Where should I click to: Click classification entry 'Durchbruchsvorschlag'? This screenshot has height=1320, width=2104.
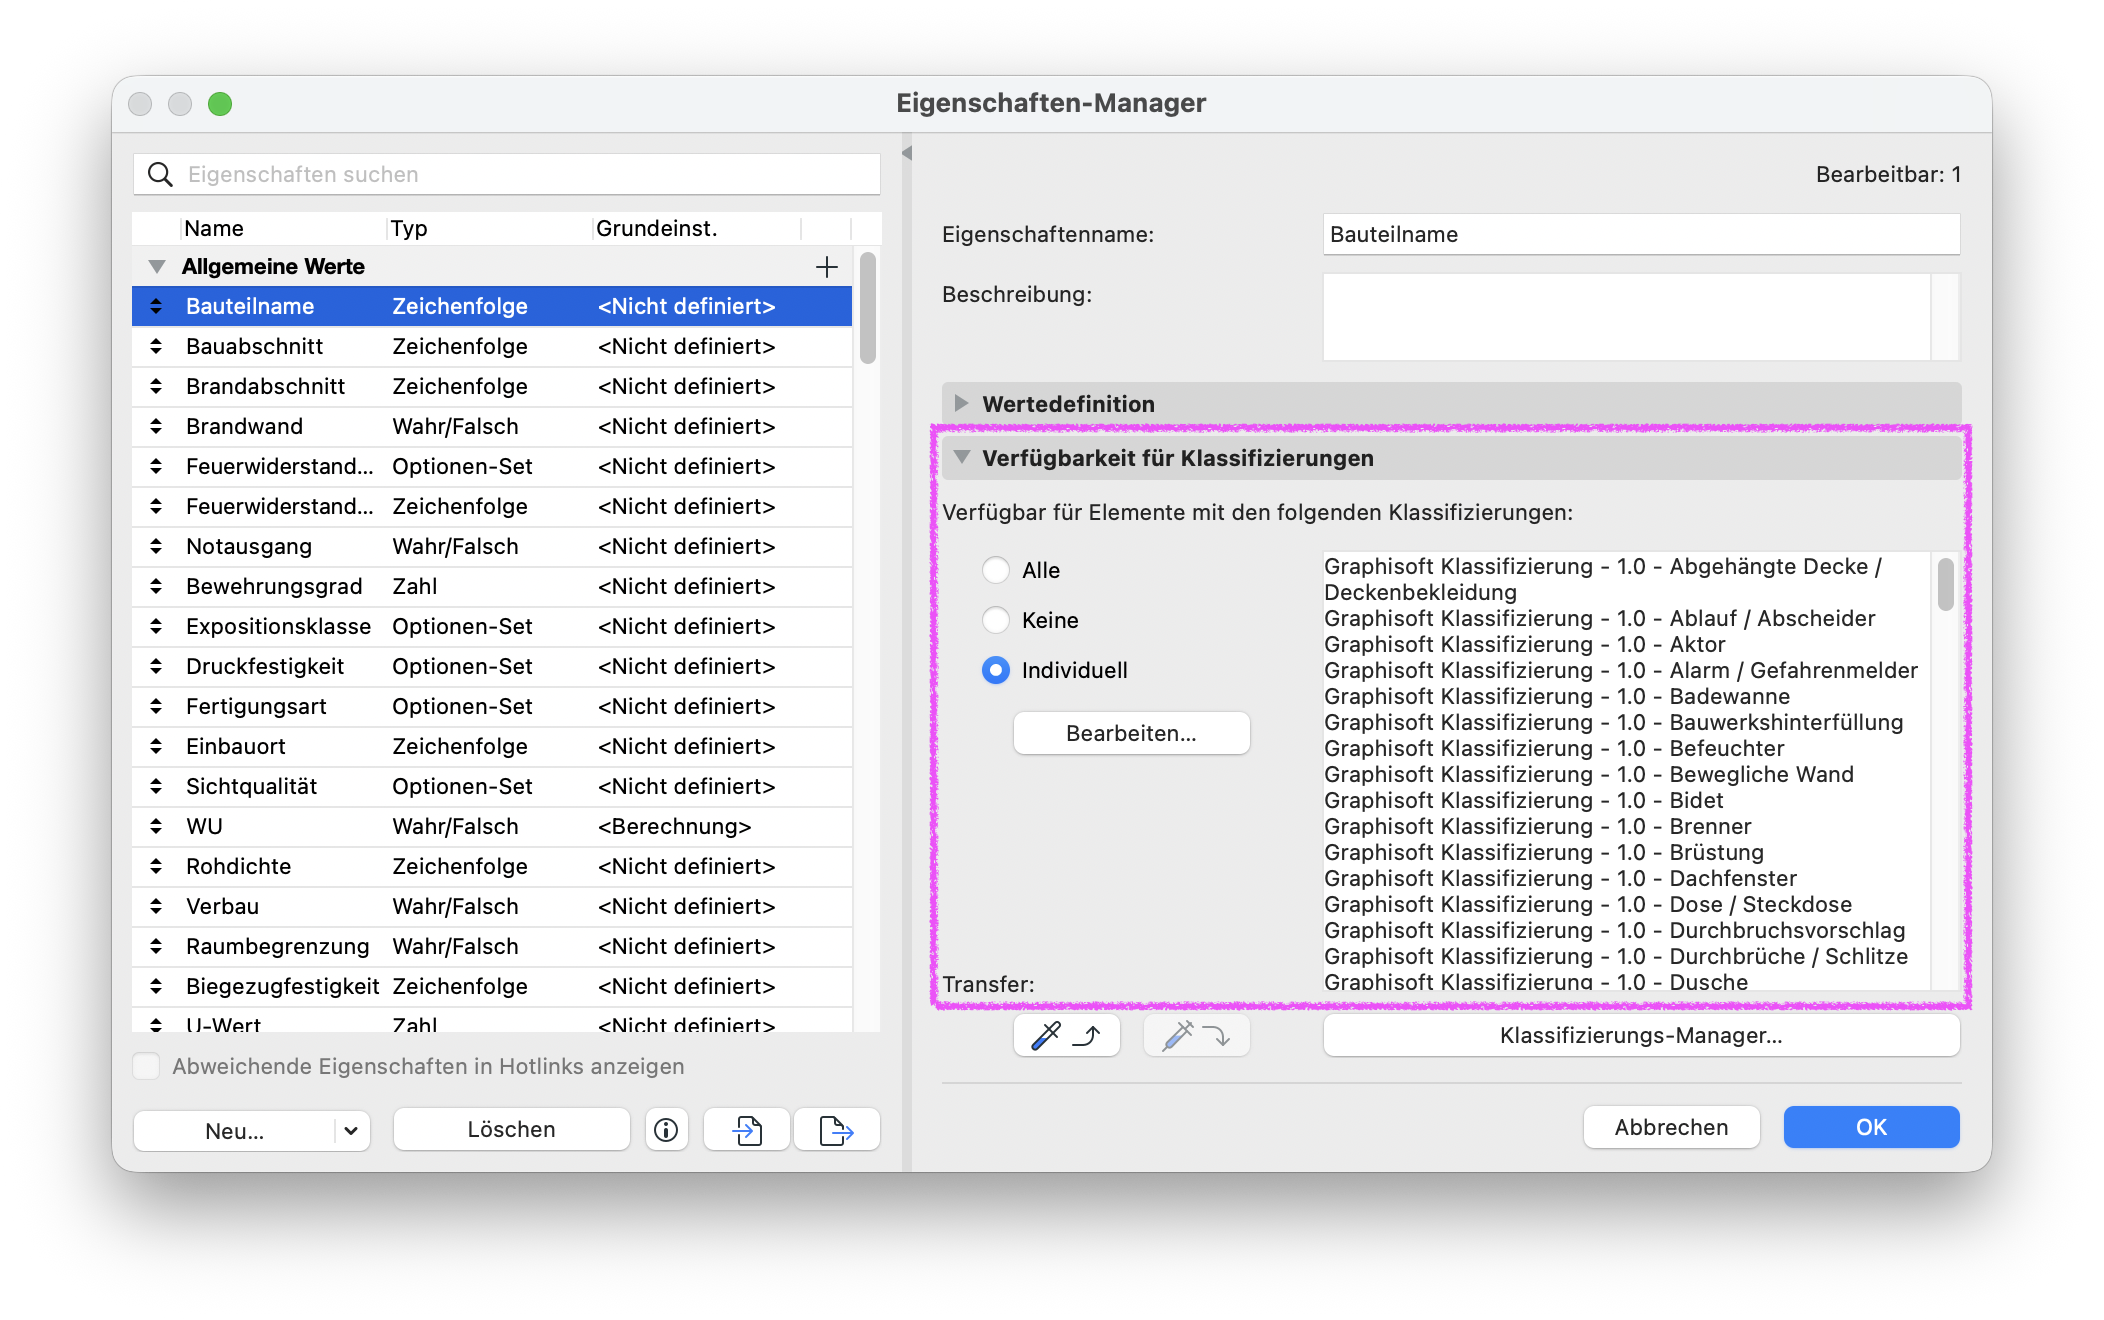(1615, 930)
